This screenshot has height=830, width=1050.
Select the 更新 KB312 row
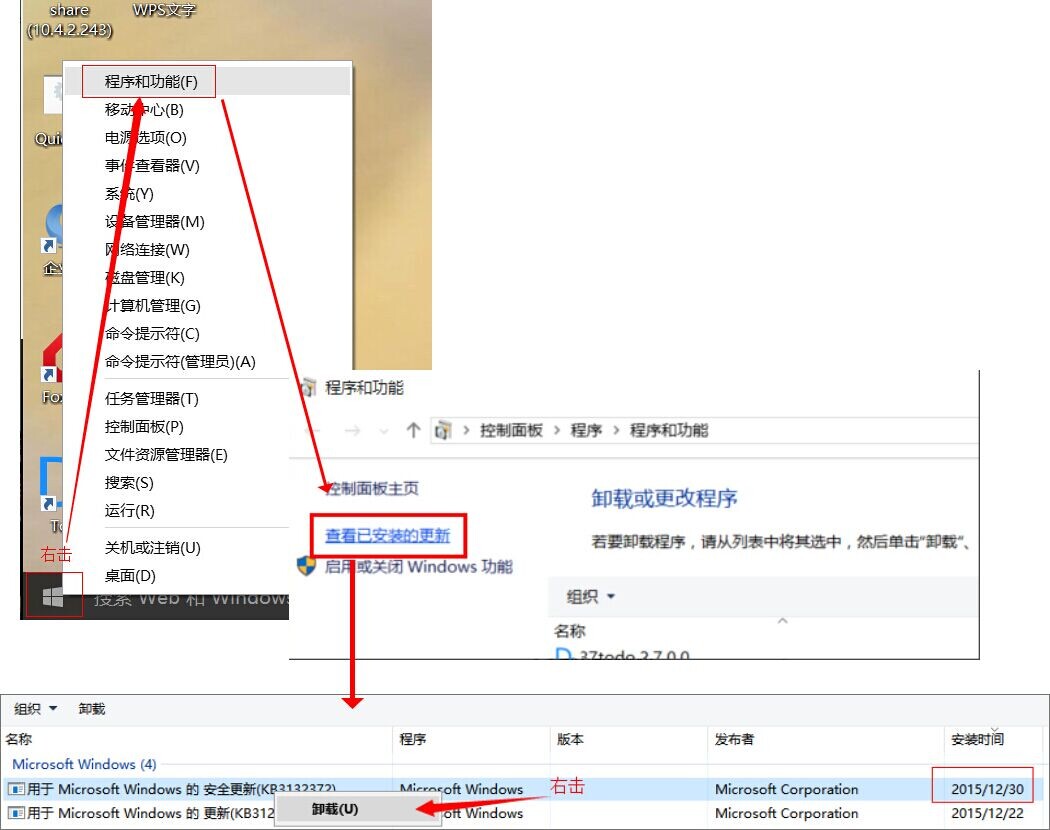524,813
